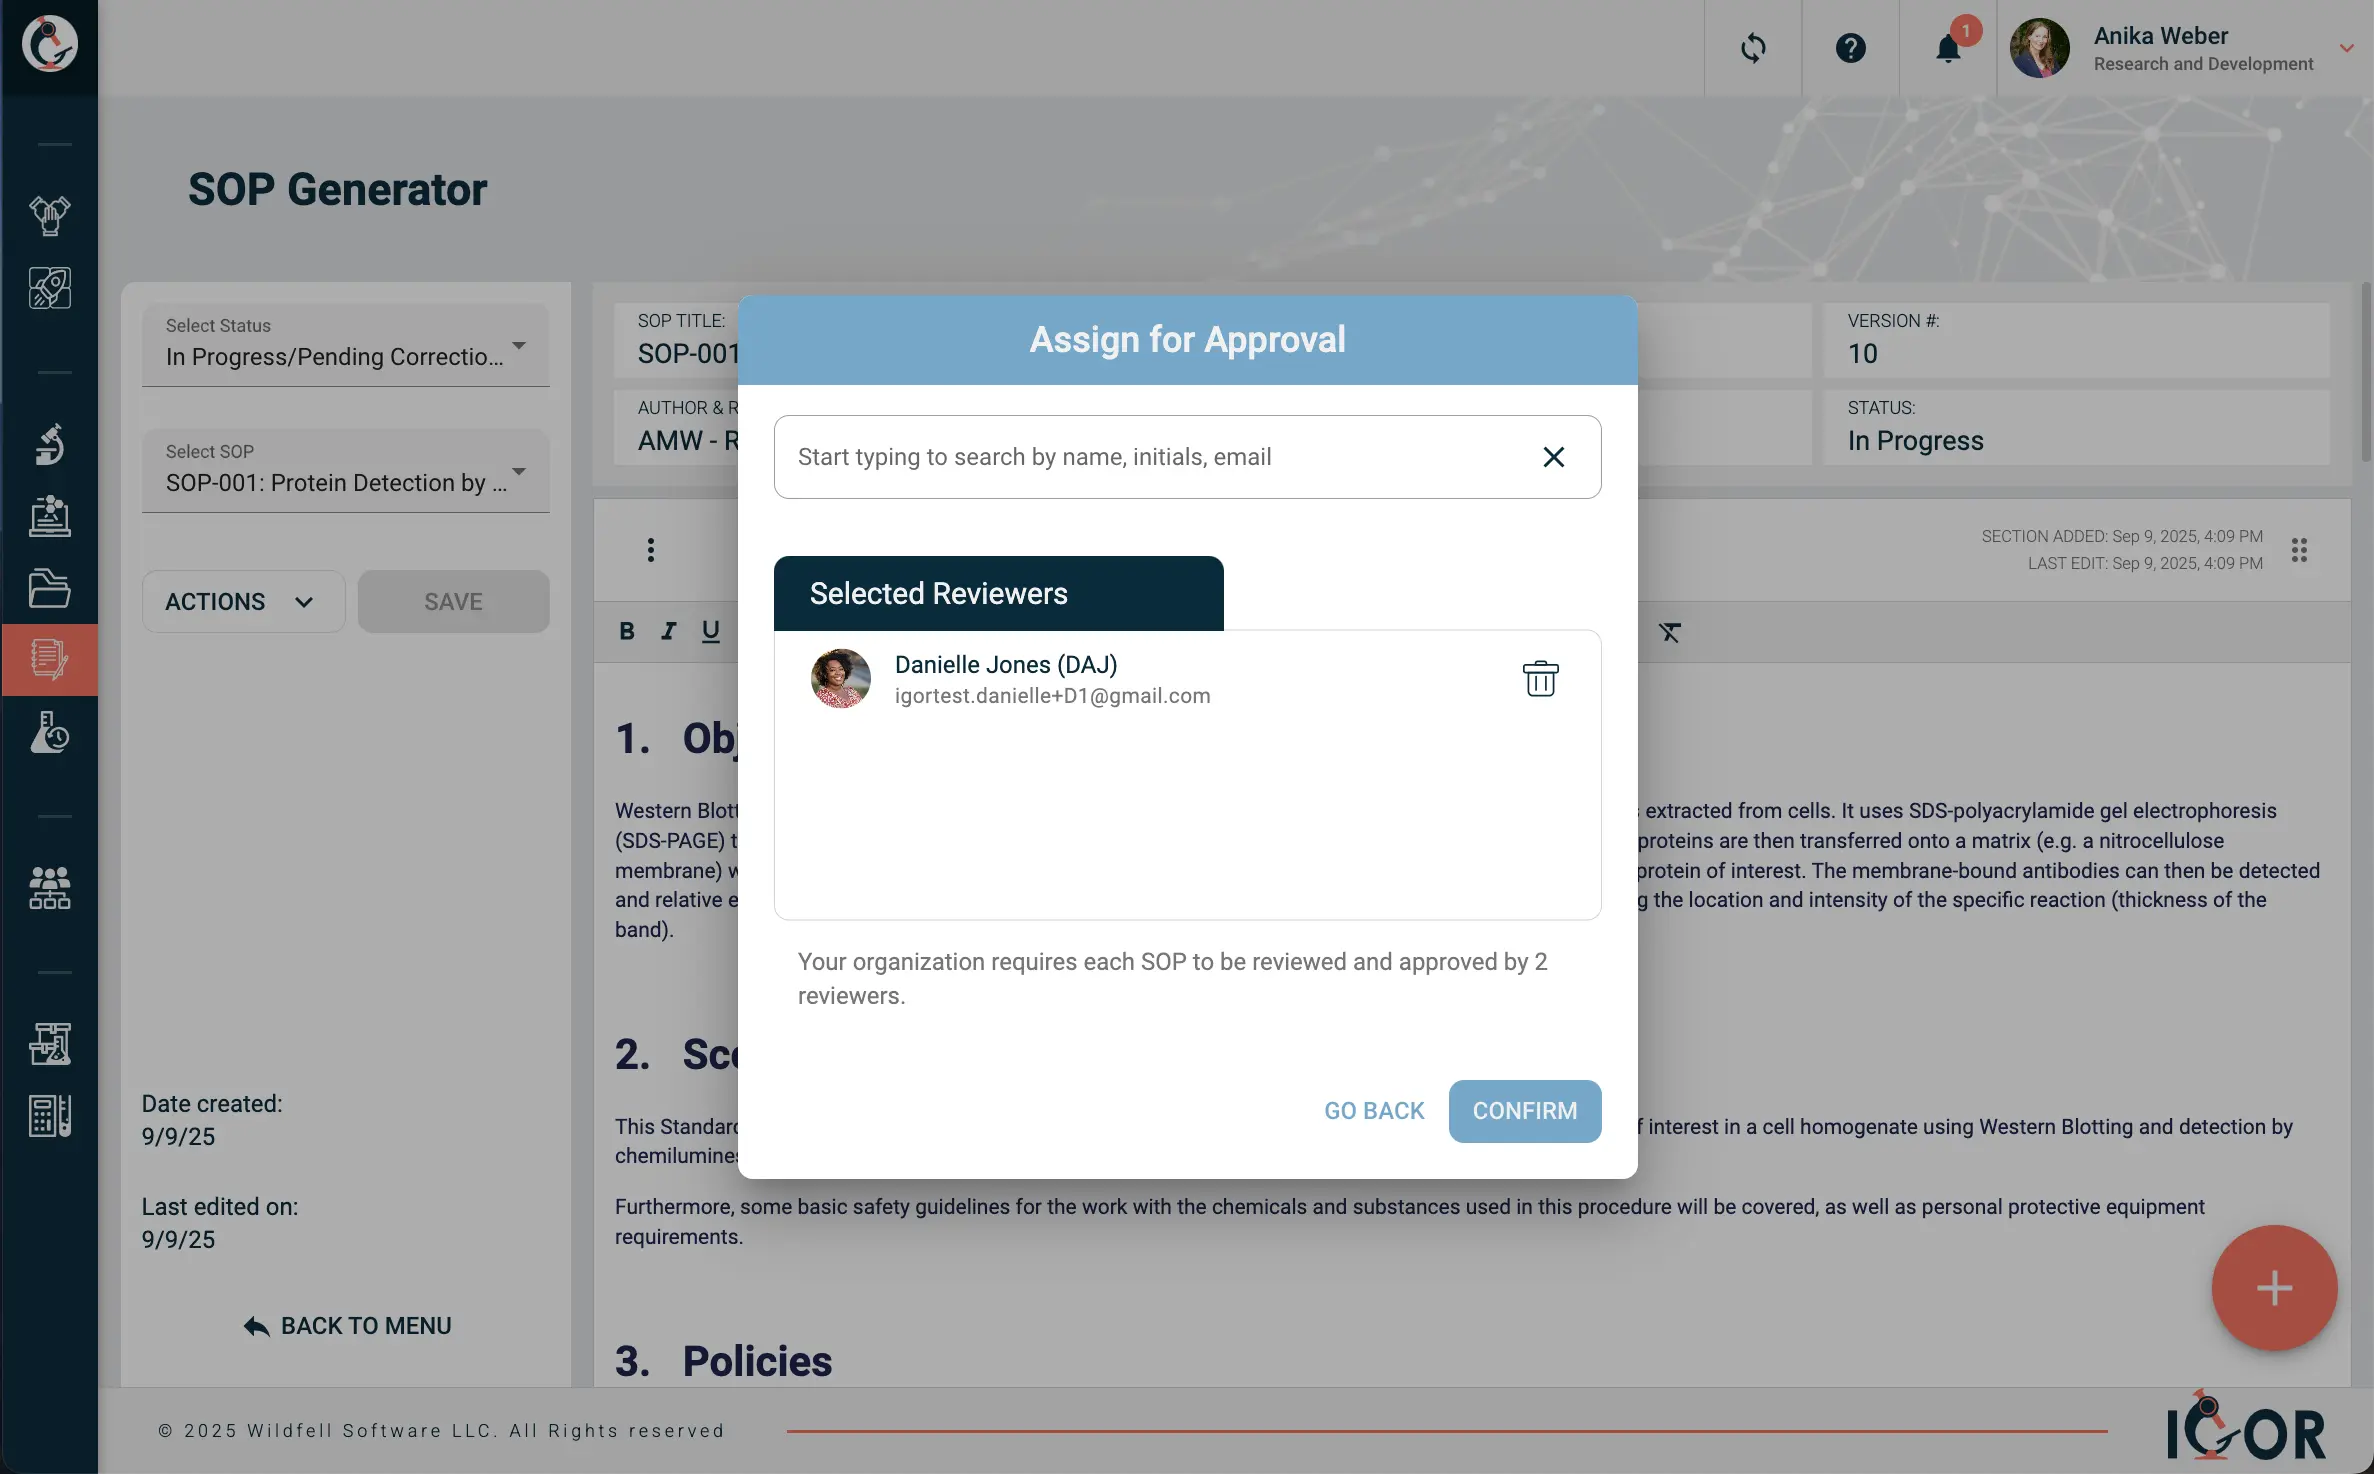Toggle underline formatting
2374x1474 pixels.
click(710, 630)
